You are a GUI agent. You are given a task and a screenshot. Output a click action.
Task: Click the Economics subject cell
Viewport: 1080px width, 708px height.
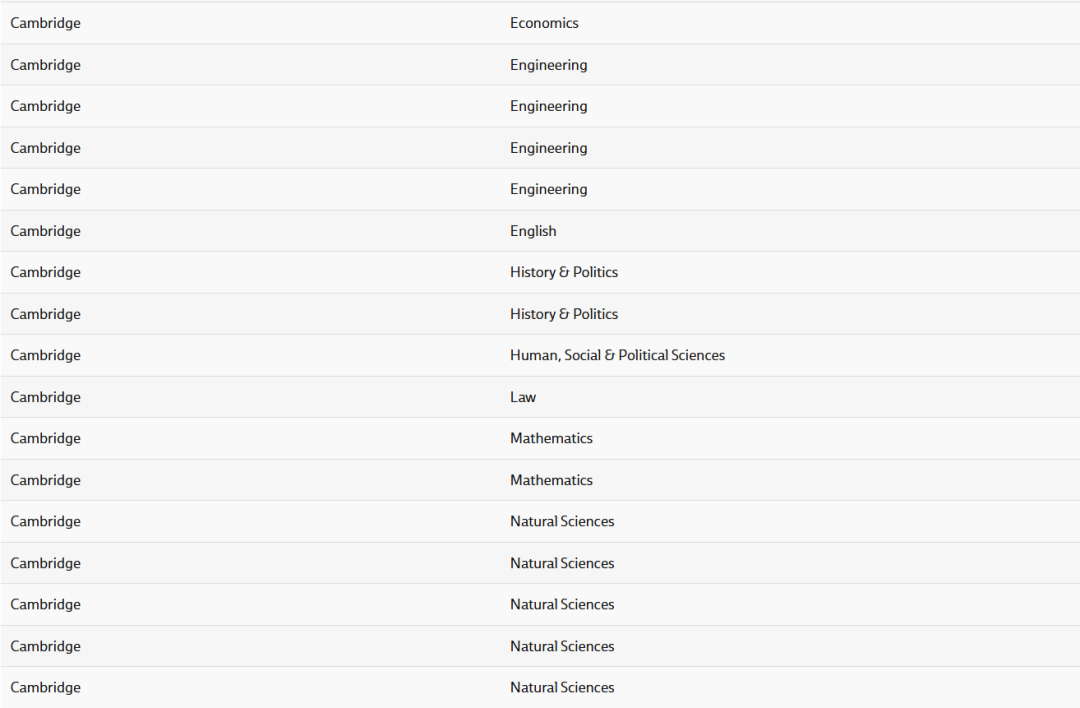click(544, 23)
